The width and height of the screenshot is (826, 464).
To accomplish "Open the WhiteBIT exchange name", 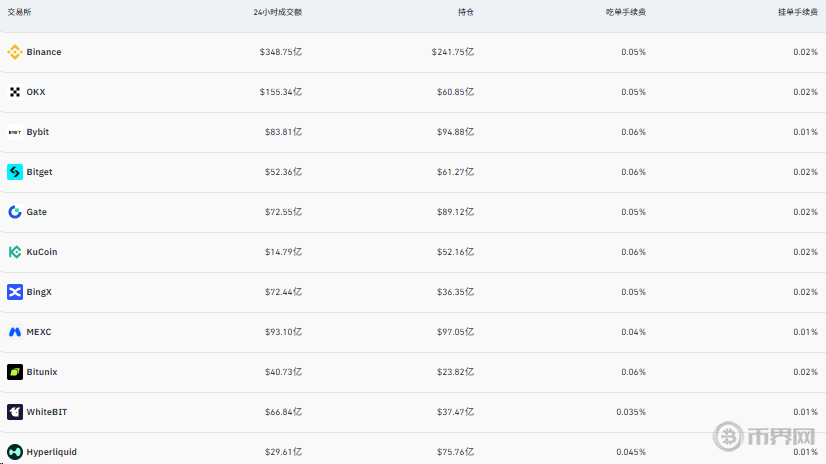I will (x=46, y=412).
